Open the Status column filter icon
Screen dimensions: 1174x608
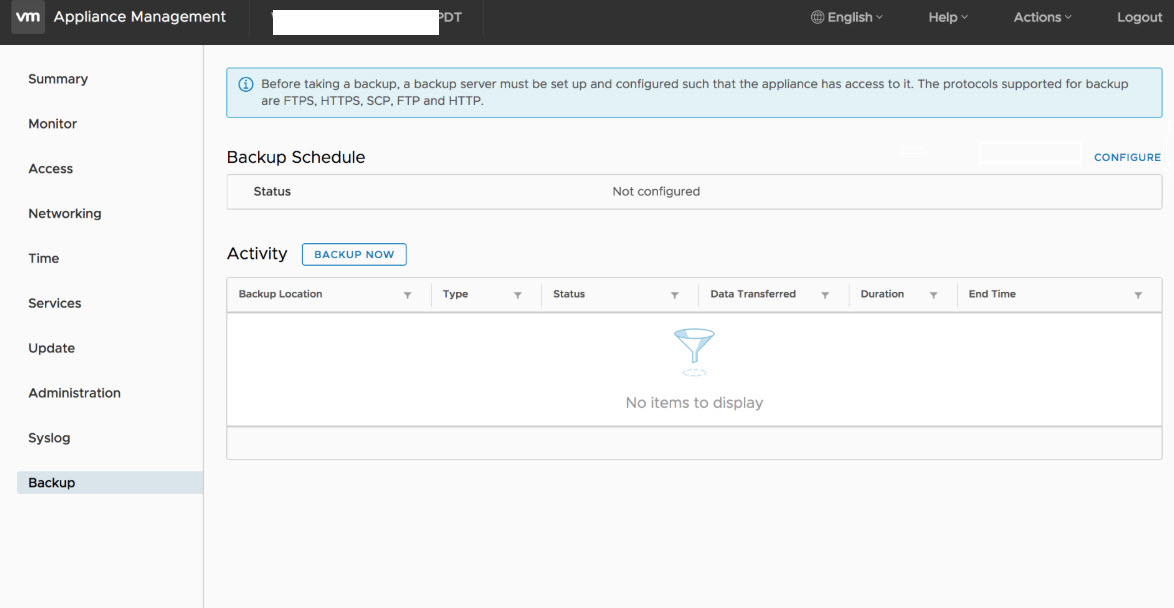point(674,295)
